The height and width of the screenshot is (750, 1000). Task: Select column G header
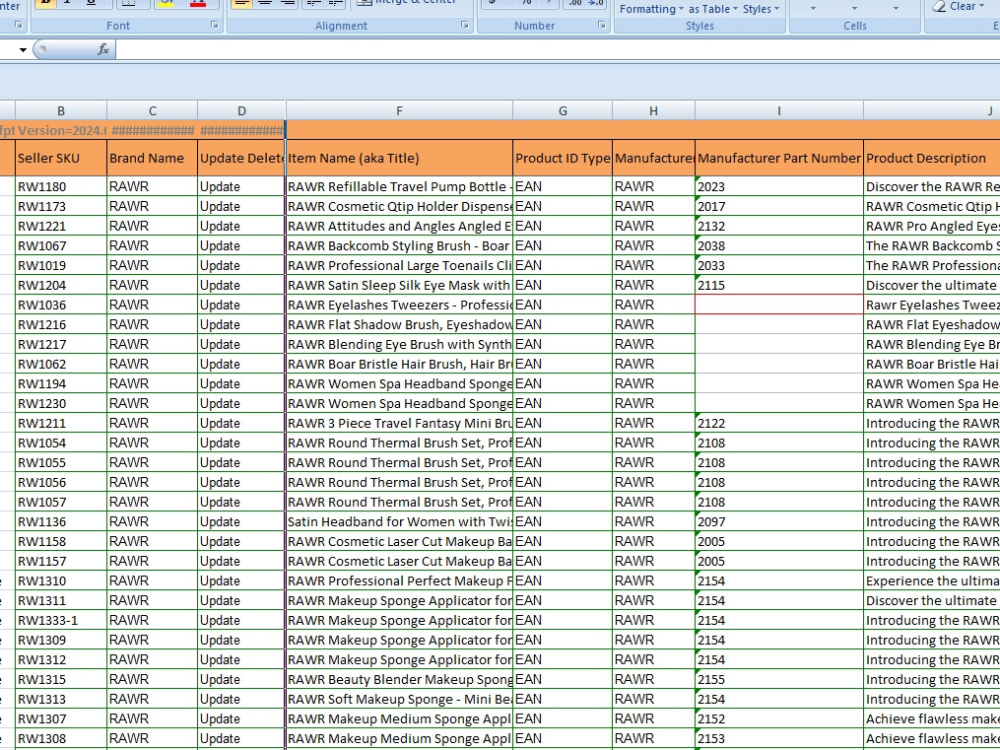(x=562, y=110)
